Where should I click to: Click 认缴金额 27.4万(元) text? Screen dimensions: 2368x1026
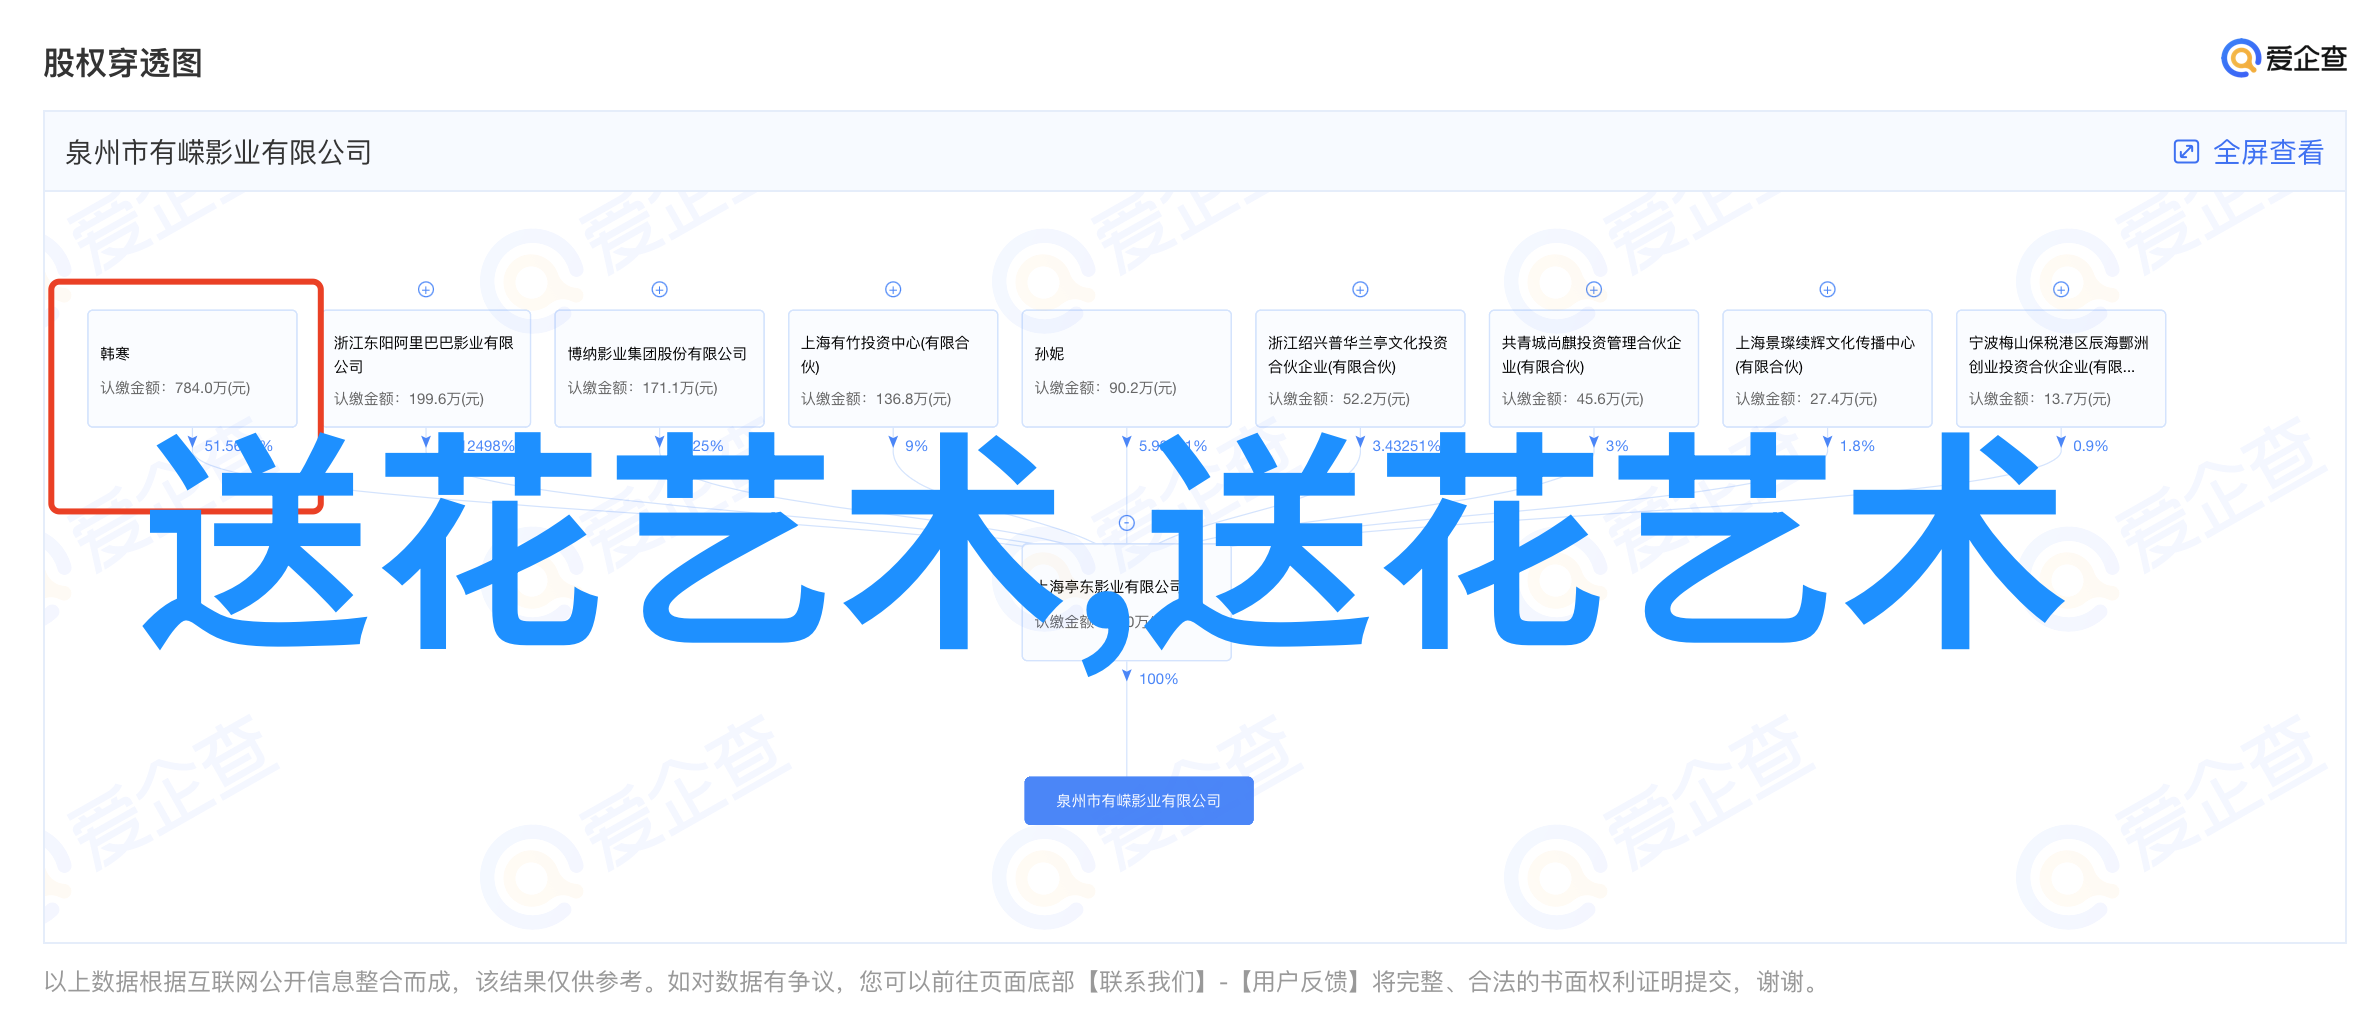pos(1806,399)
